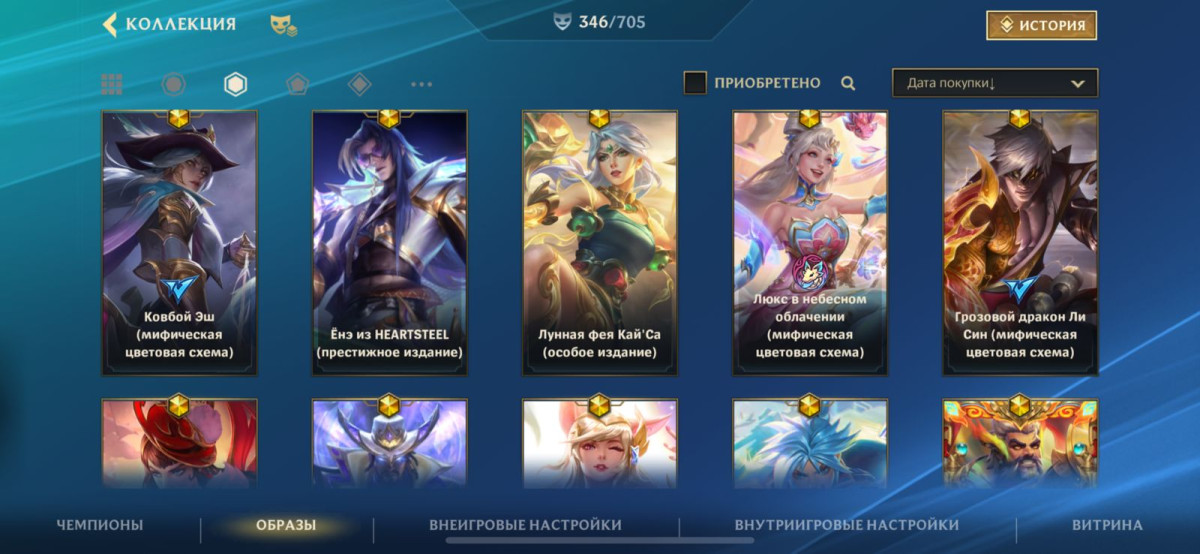The width and height of the screenshot is (1200, 554).
Task: Select the circle rarity filter icon
Action: click(173, 85)
